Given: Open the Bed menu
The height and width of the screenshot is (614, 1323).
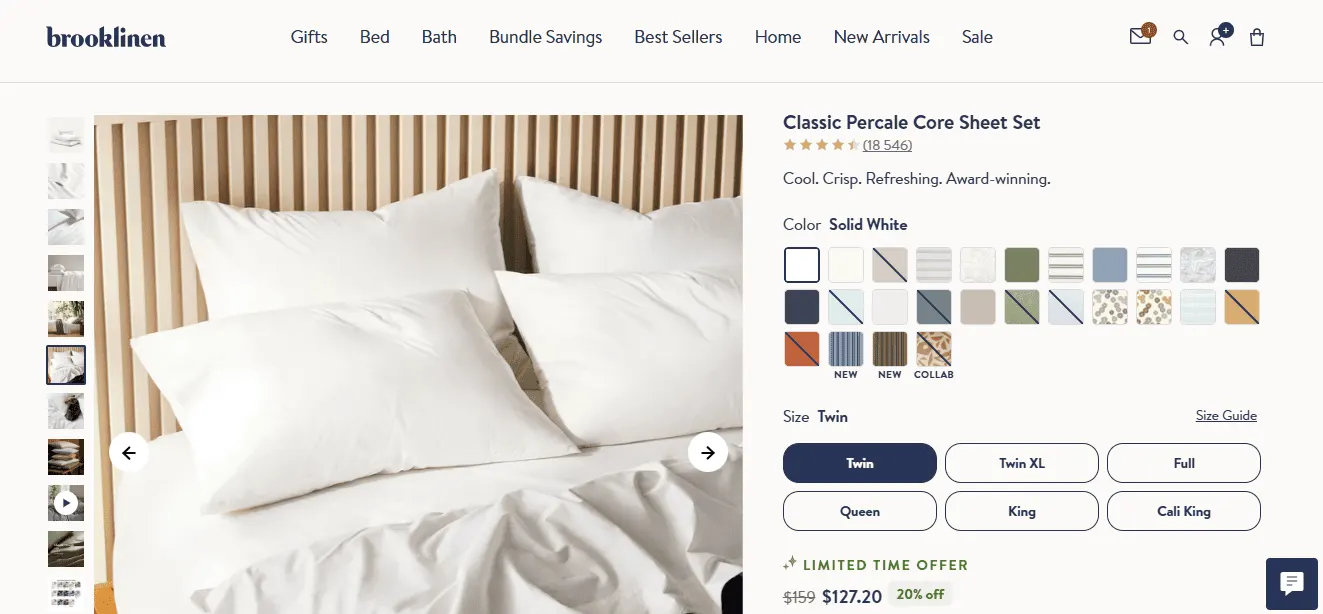Looking at the screenshot, I should pos(374,37).
